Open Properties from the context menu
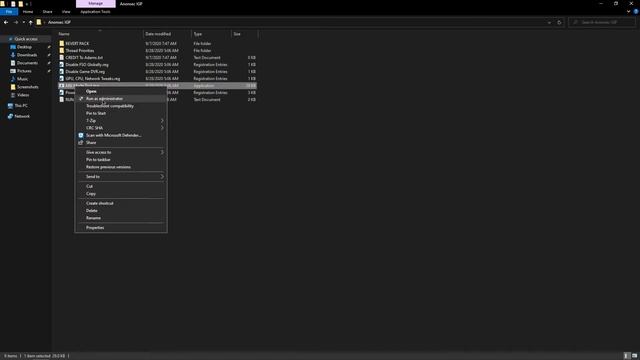 [x=121, y=228]
